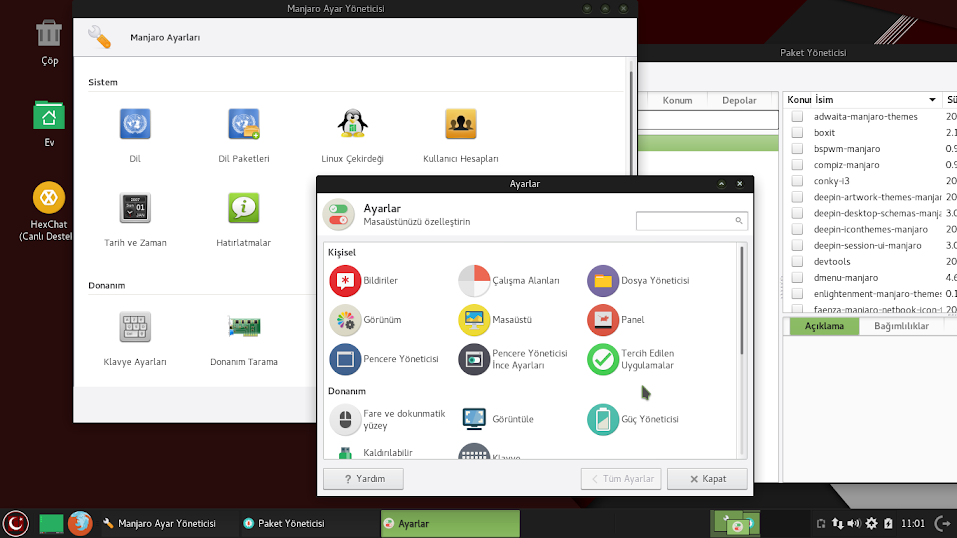
Task: Click the Konu column header
Action: 798,100
